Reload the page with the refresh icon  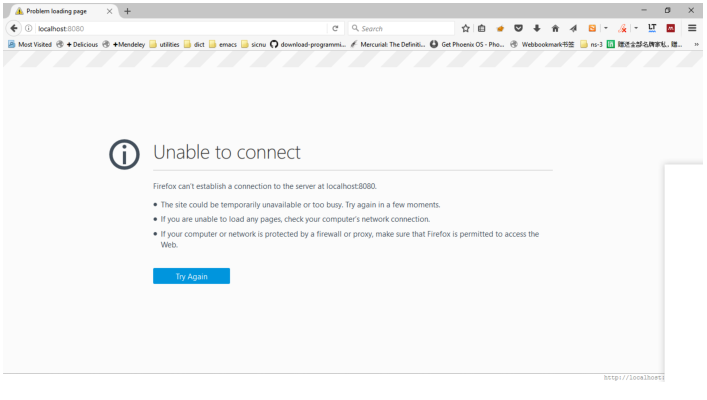[x=335, y=28]
